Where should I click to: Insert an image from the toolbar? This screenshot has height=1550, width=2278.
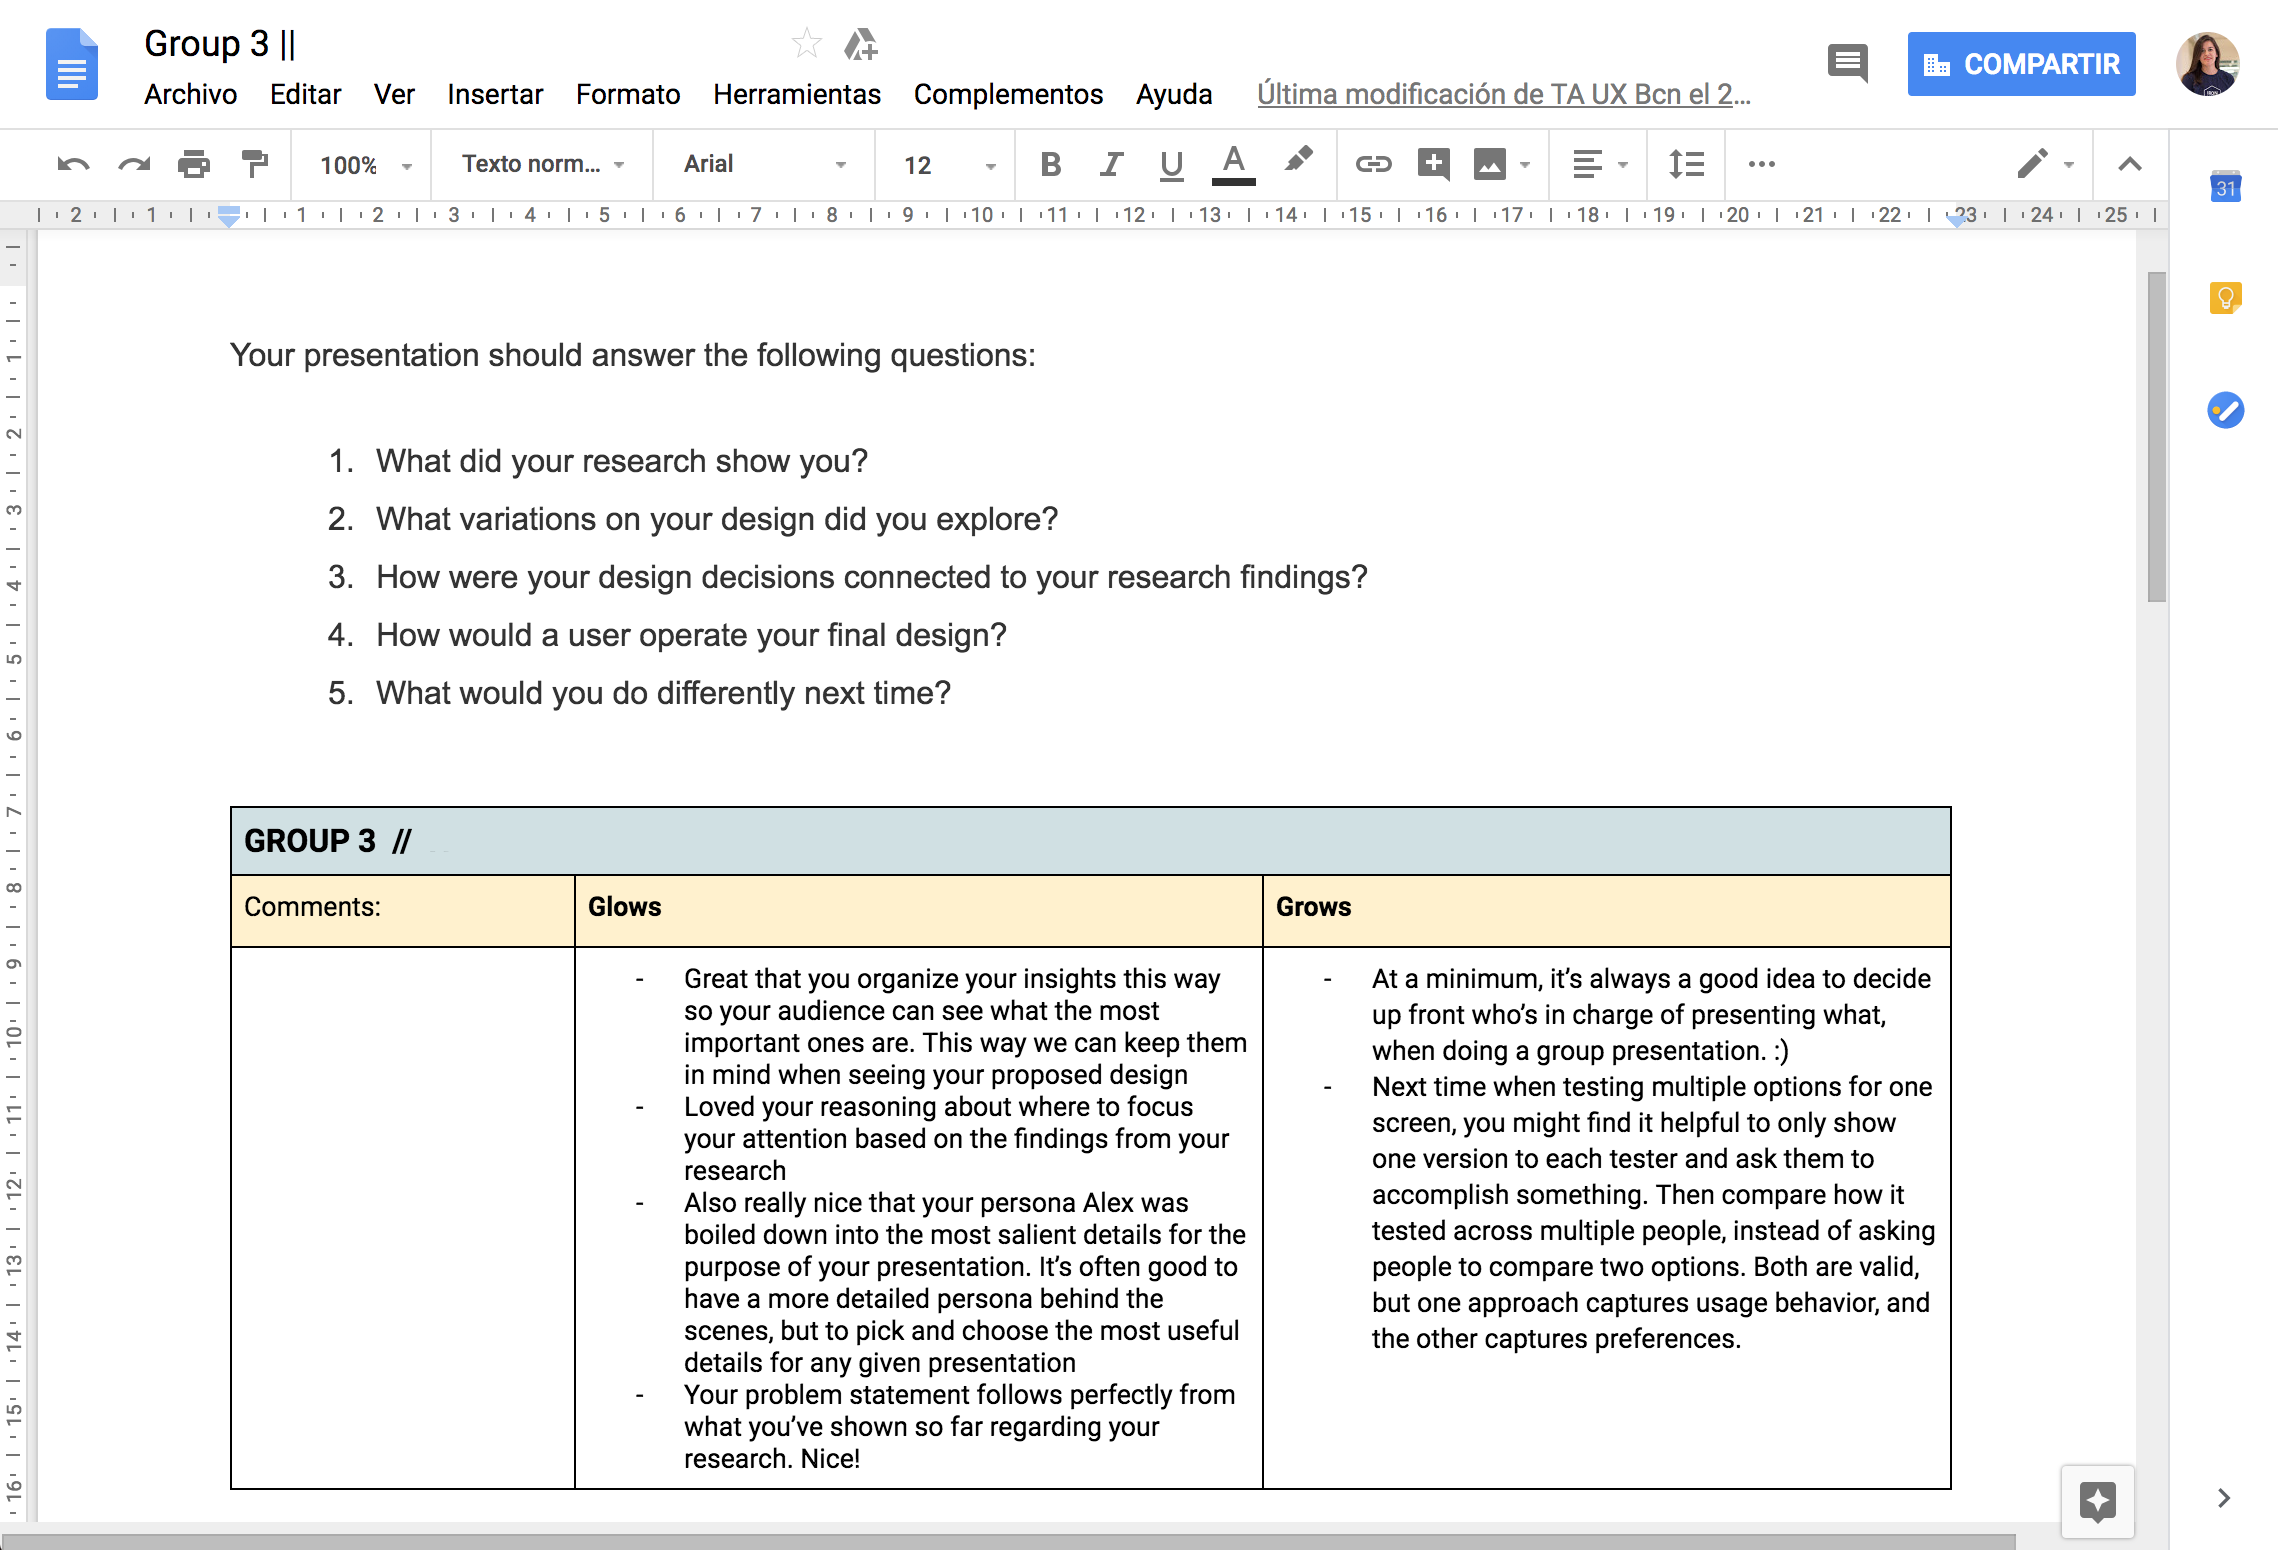point(1489,164)
